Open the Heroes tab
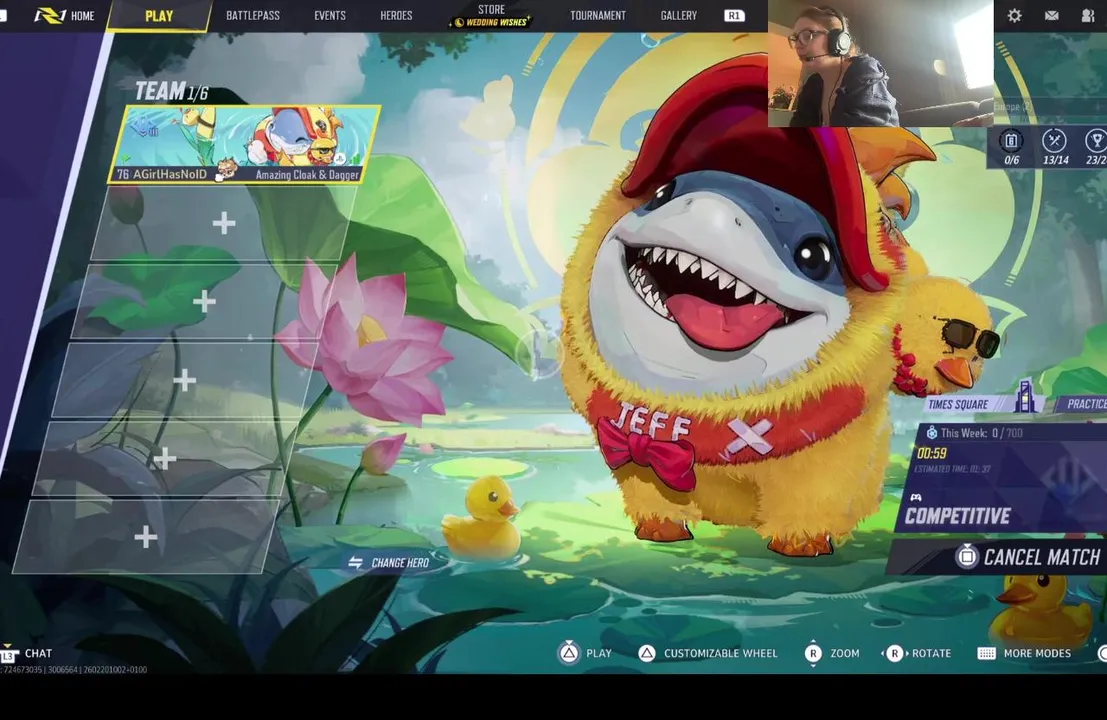Image resolution: width=1107 pixels, height=720 pixels. tap(396, 16)
